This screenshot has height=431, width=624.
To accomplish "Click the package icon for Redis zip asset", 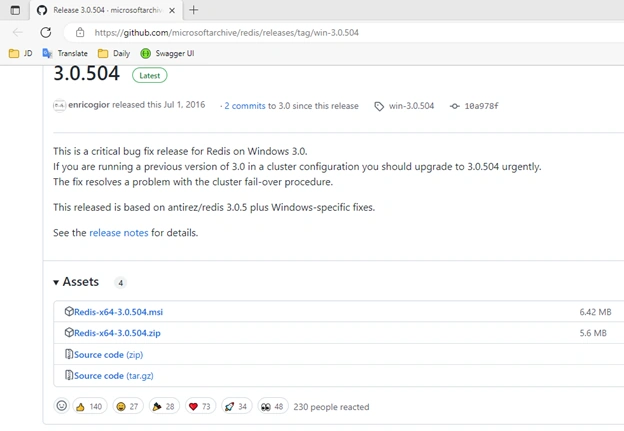I will coord(69,332).
